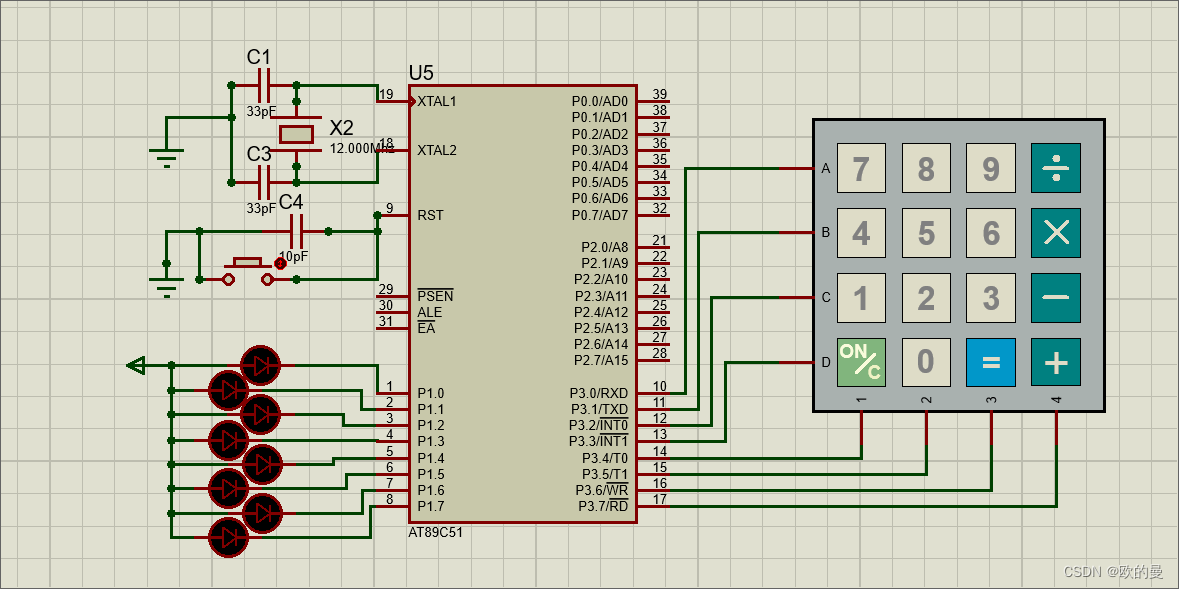
Task: Click the P0.0/AD0 pin label
Action: click(x=600, y=101)
